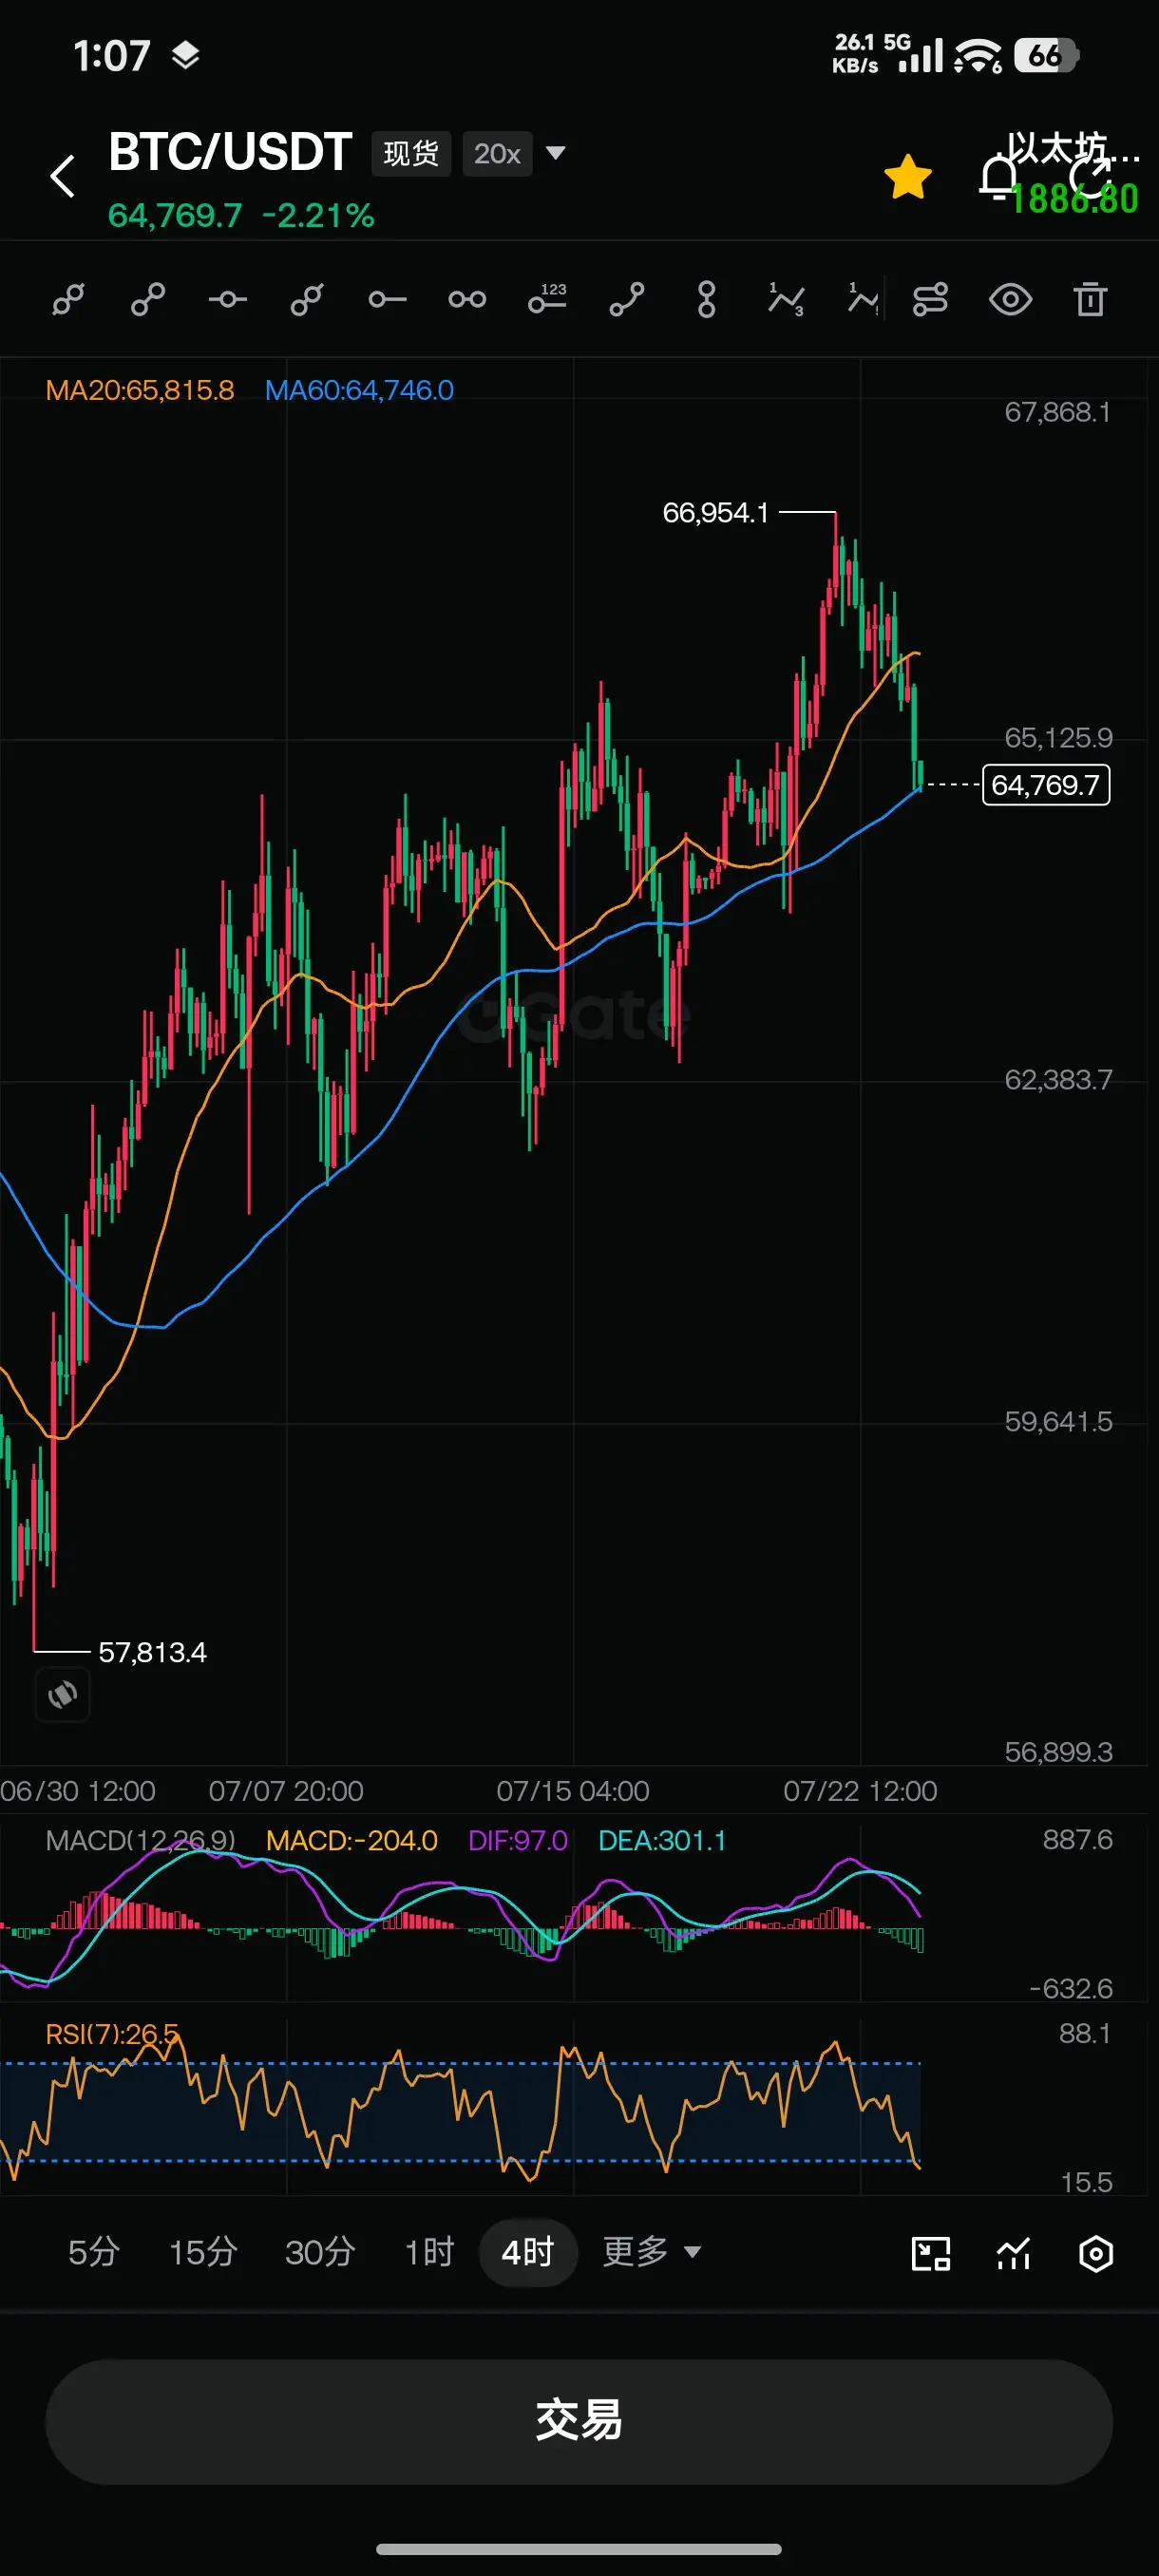Viewport: 1159px width, 2576px height.
Task: Tap the 07/15 04:00 time axis label
Action: (x=573, y=1791)
